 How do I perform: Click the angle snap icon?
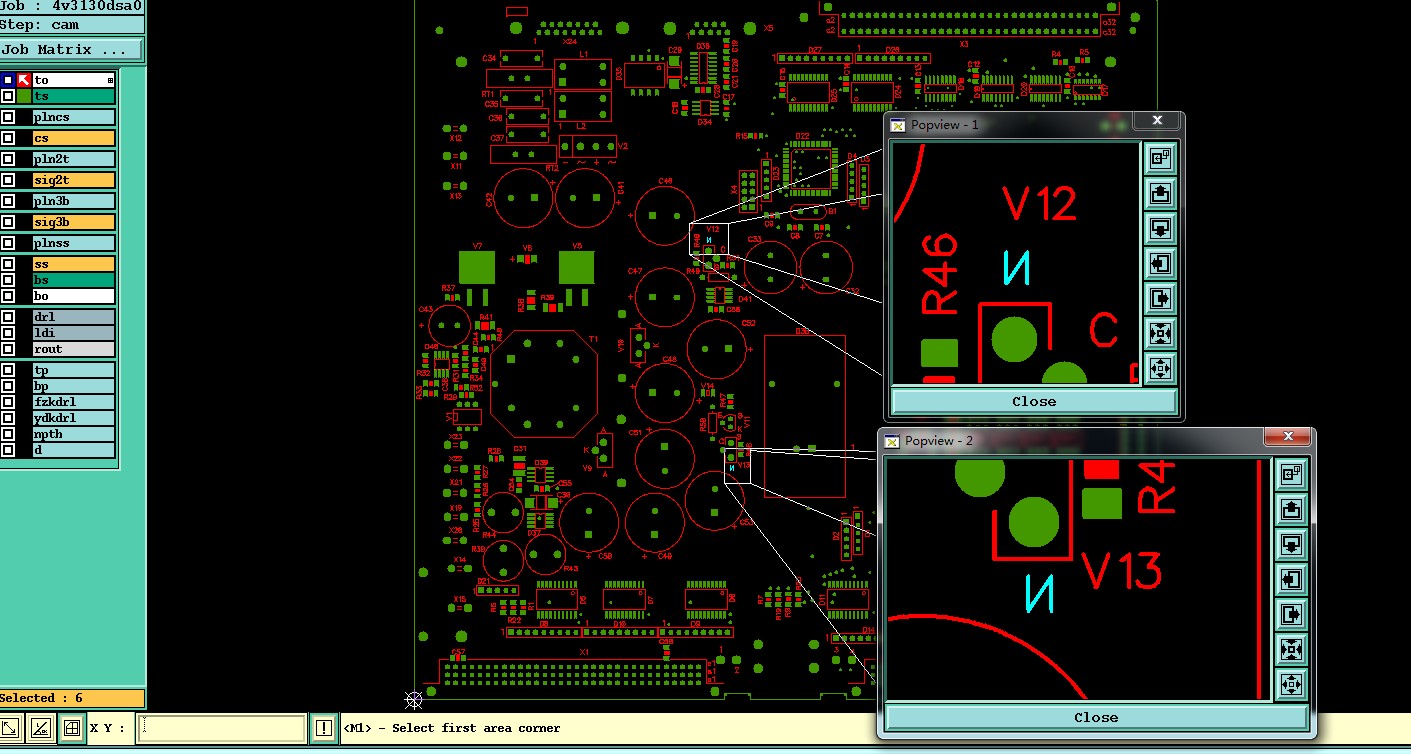click(41, 728)
